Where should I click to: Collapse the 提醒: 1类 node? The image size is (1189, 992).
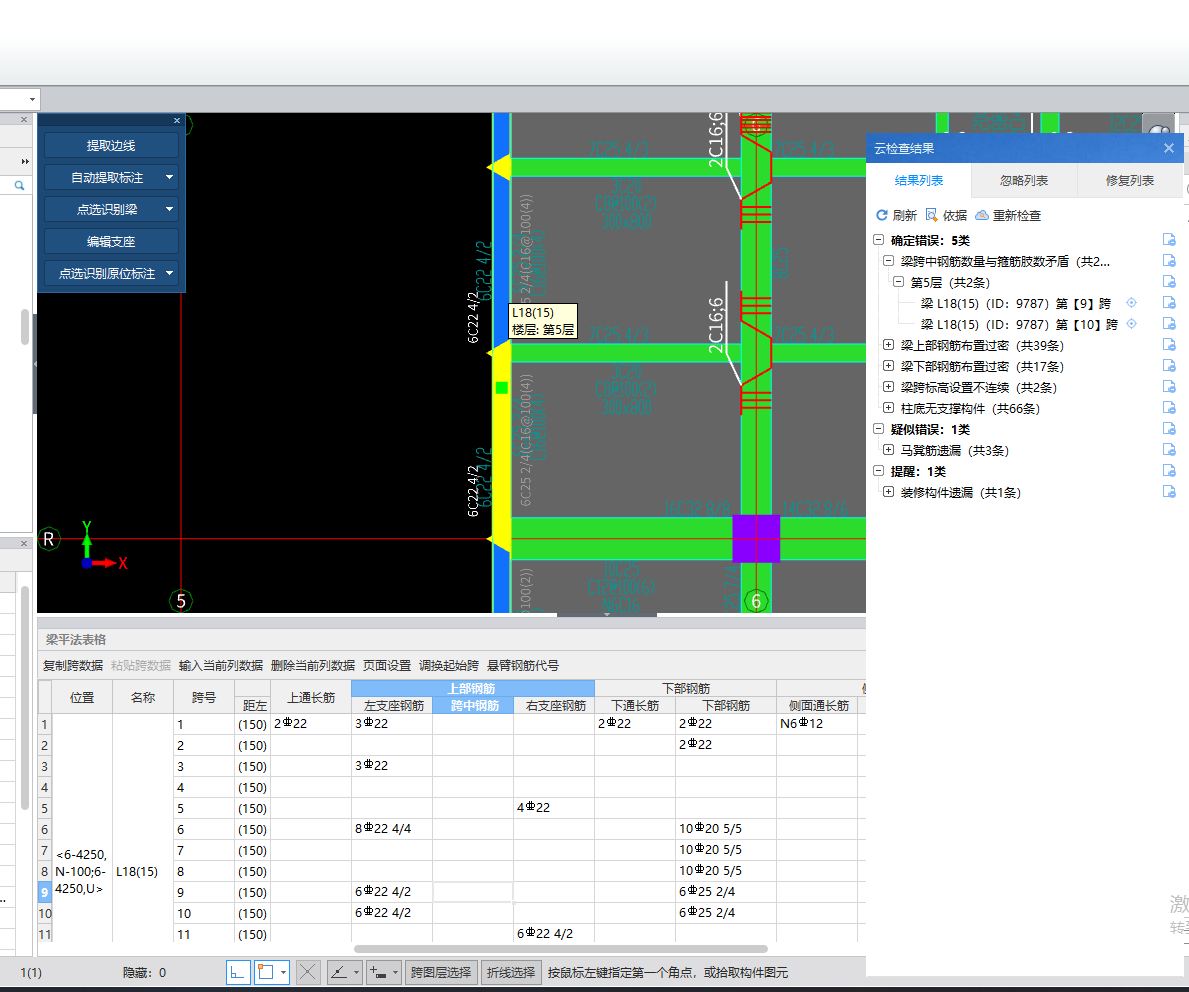[x=878, y=471]
